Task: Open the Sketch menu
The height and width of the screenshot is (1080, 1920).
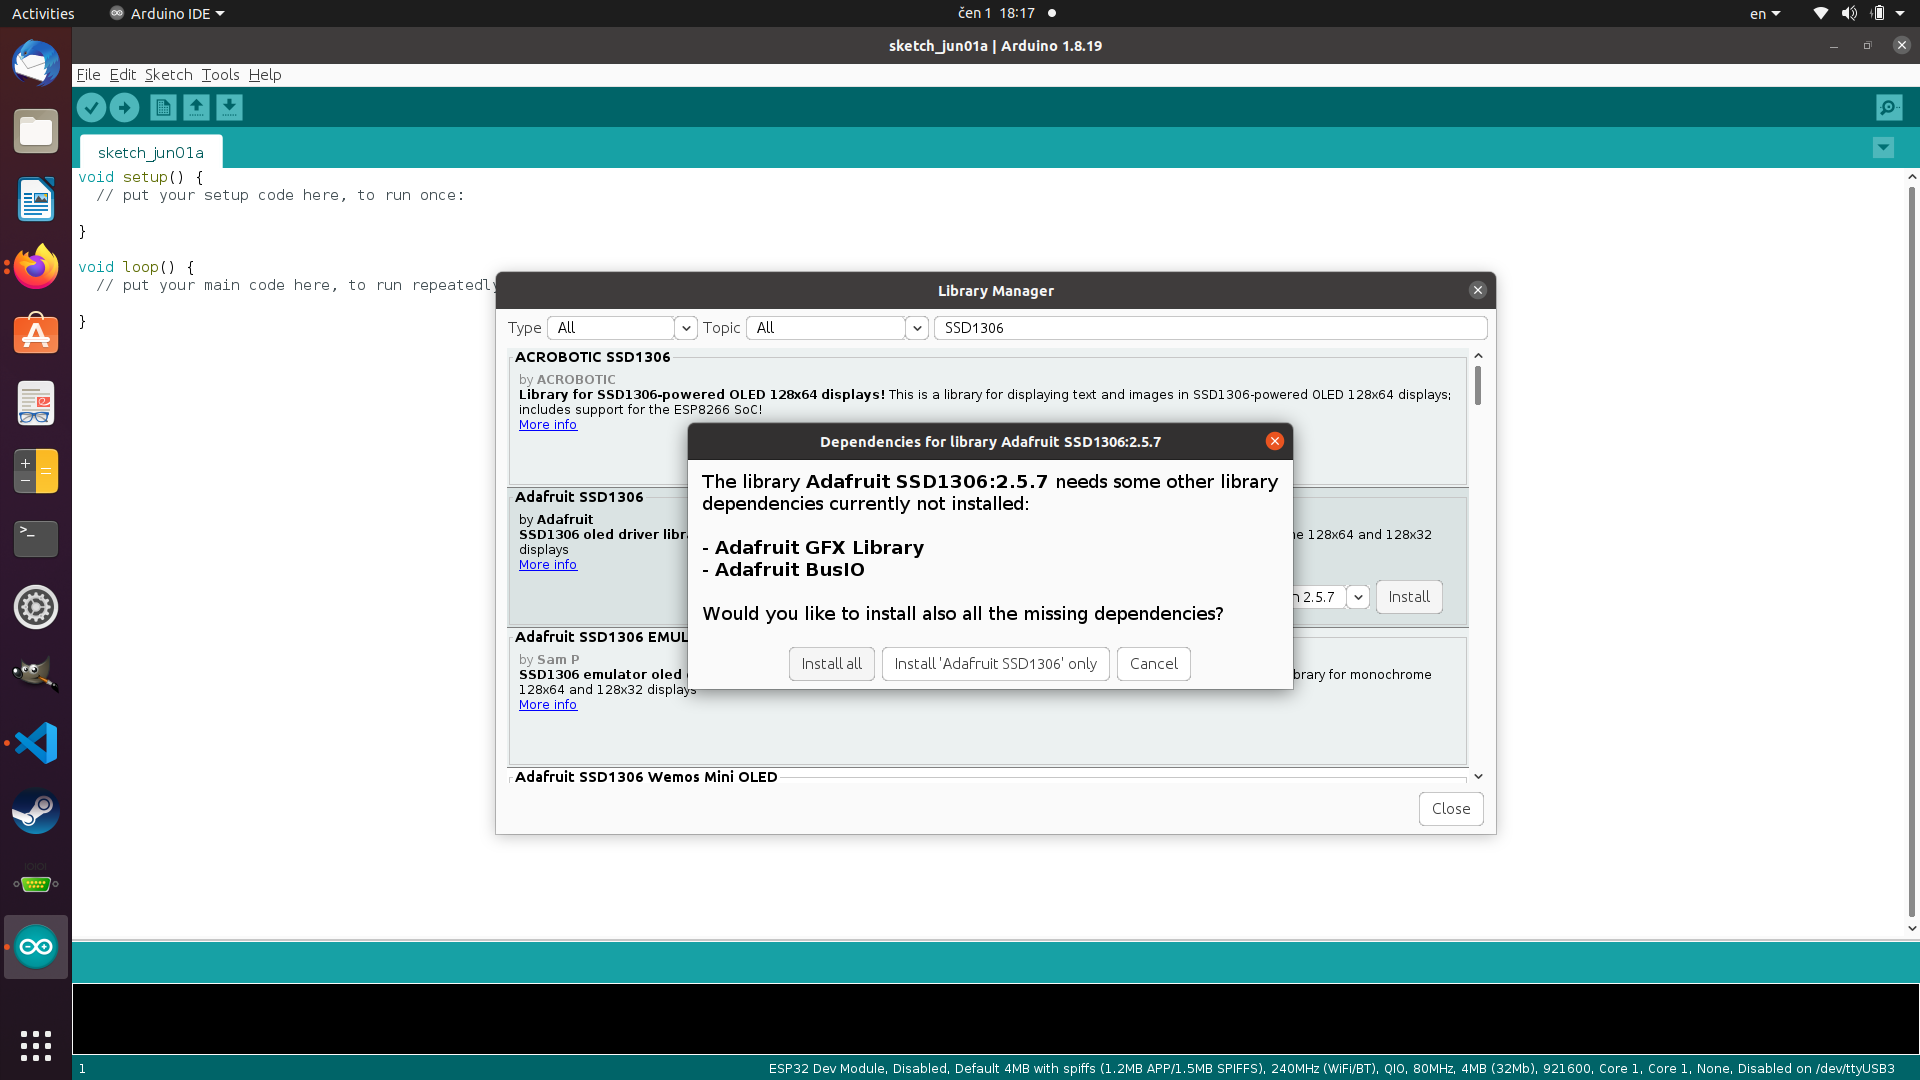Action: pos(168,75)
